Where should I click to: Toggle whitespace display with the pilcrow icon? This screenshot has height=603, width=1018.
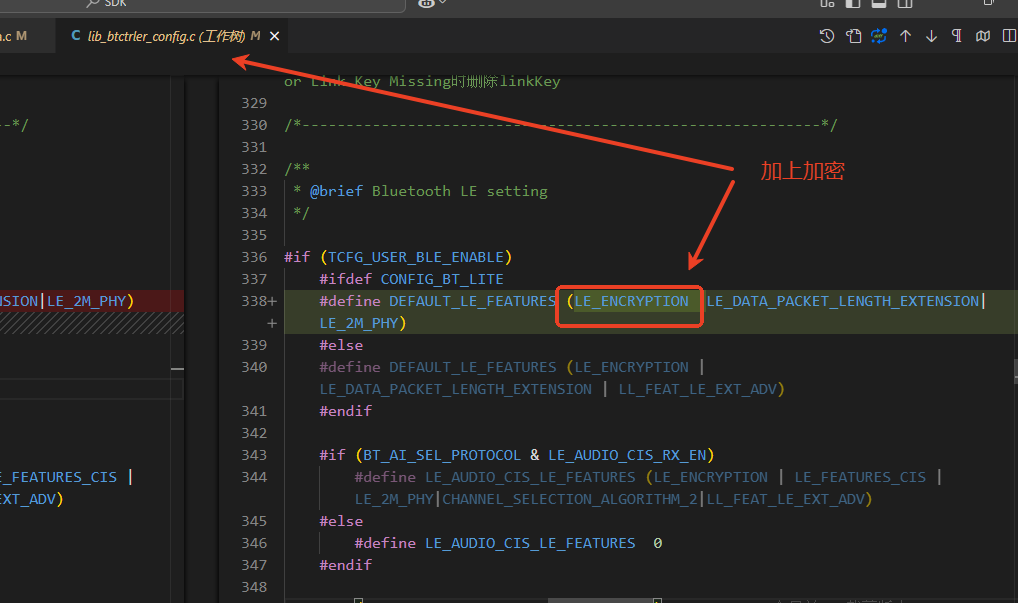[x=956, y=36]
